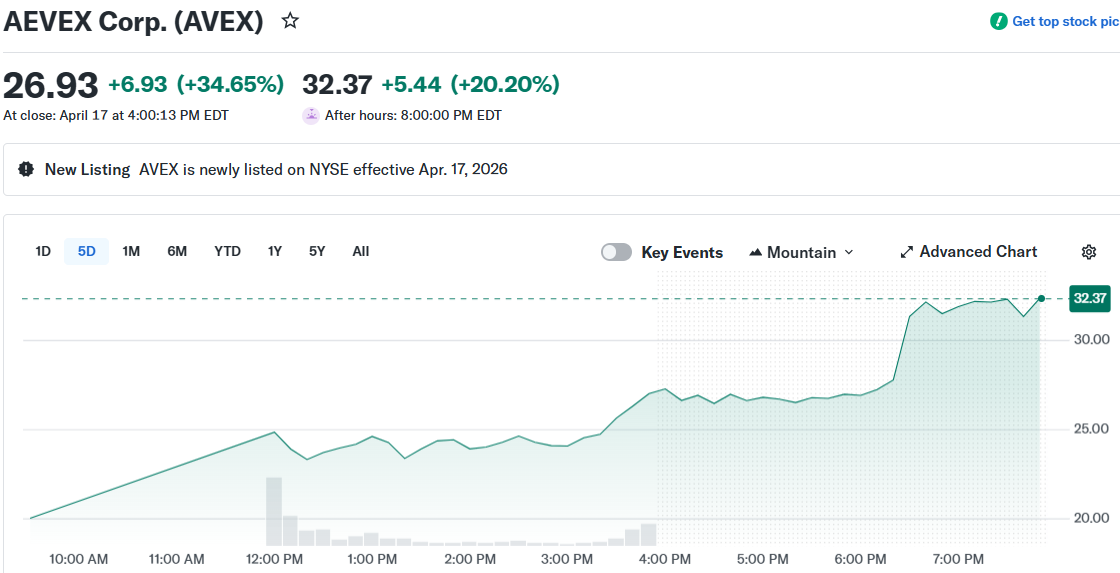The image size is (1120, 573).
Task: Click the green top stock picks icon
Action: (998, 21)
